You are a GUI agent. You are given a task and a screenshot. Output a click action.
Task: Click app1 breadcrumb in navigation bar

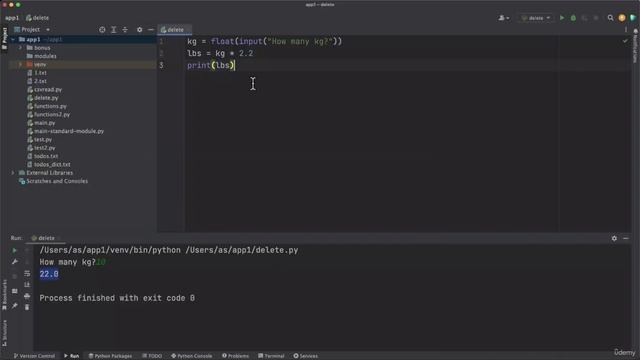tap(12, 18)
